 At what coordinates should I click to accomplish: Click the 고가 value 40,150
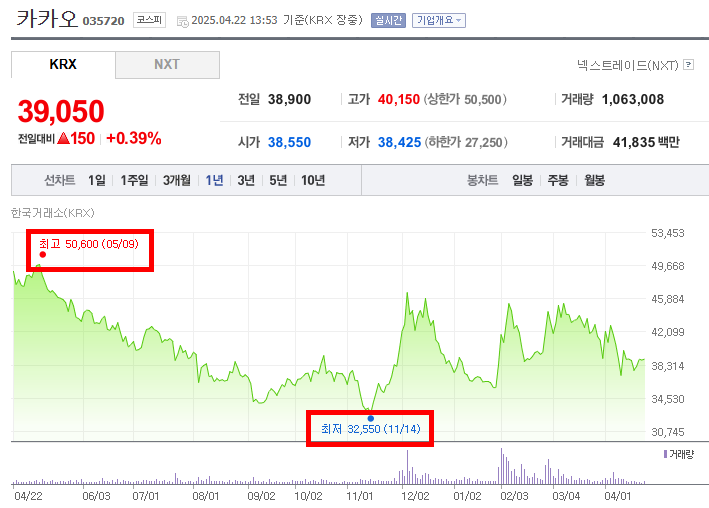tap(399, 100)
